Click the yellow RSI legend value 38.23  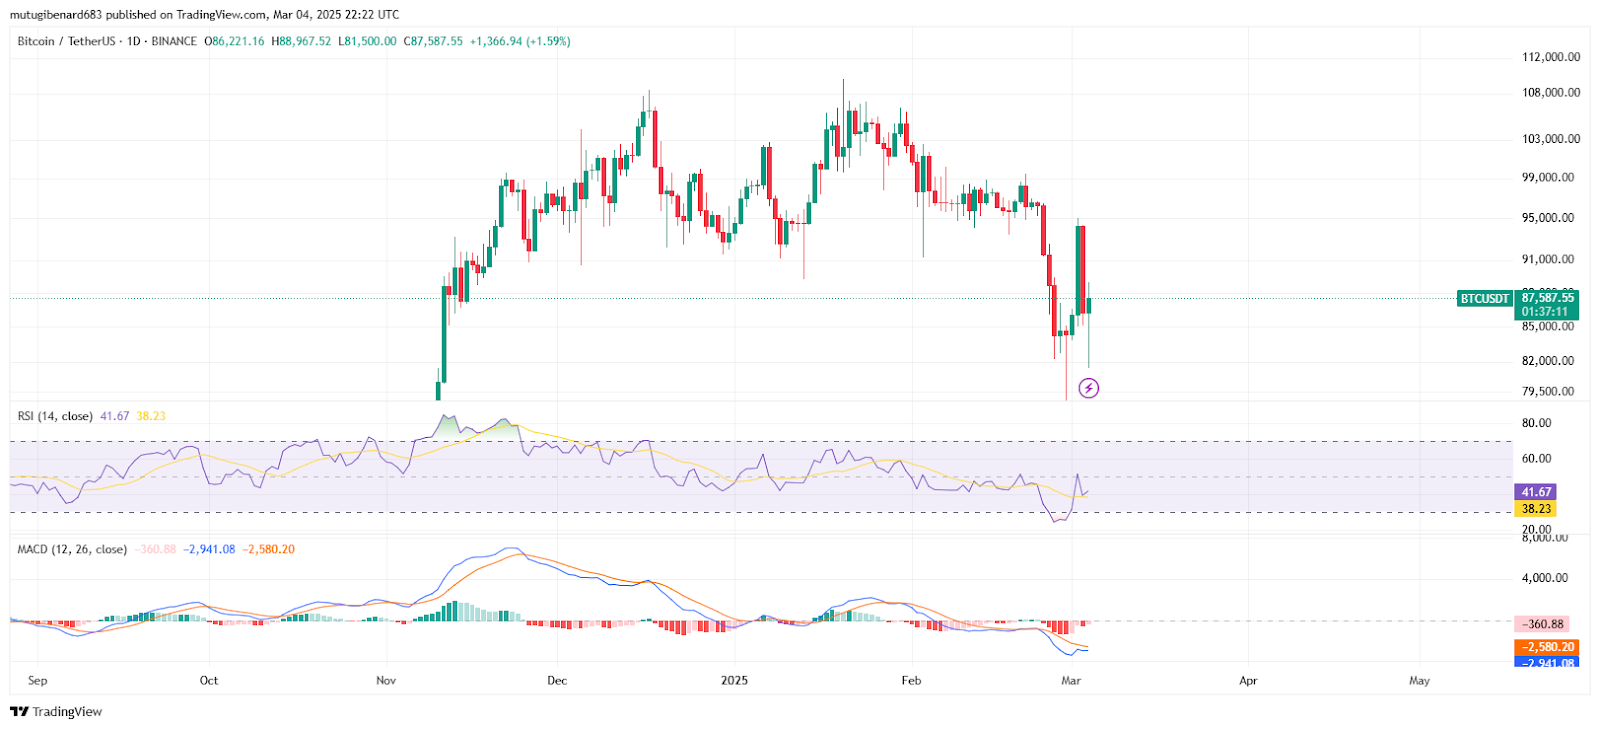151,416
